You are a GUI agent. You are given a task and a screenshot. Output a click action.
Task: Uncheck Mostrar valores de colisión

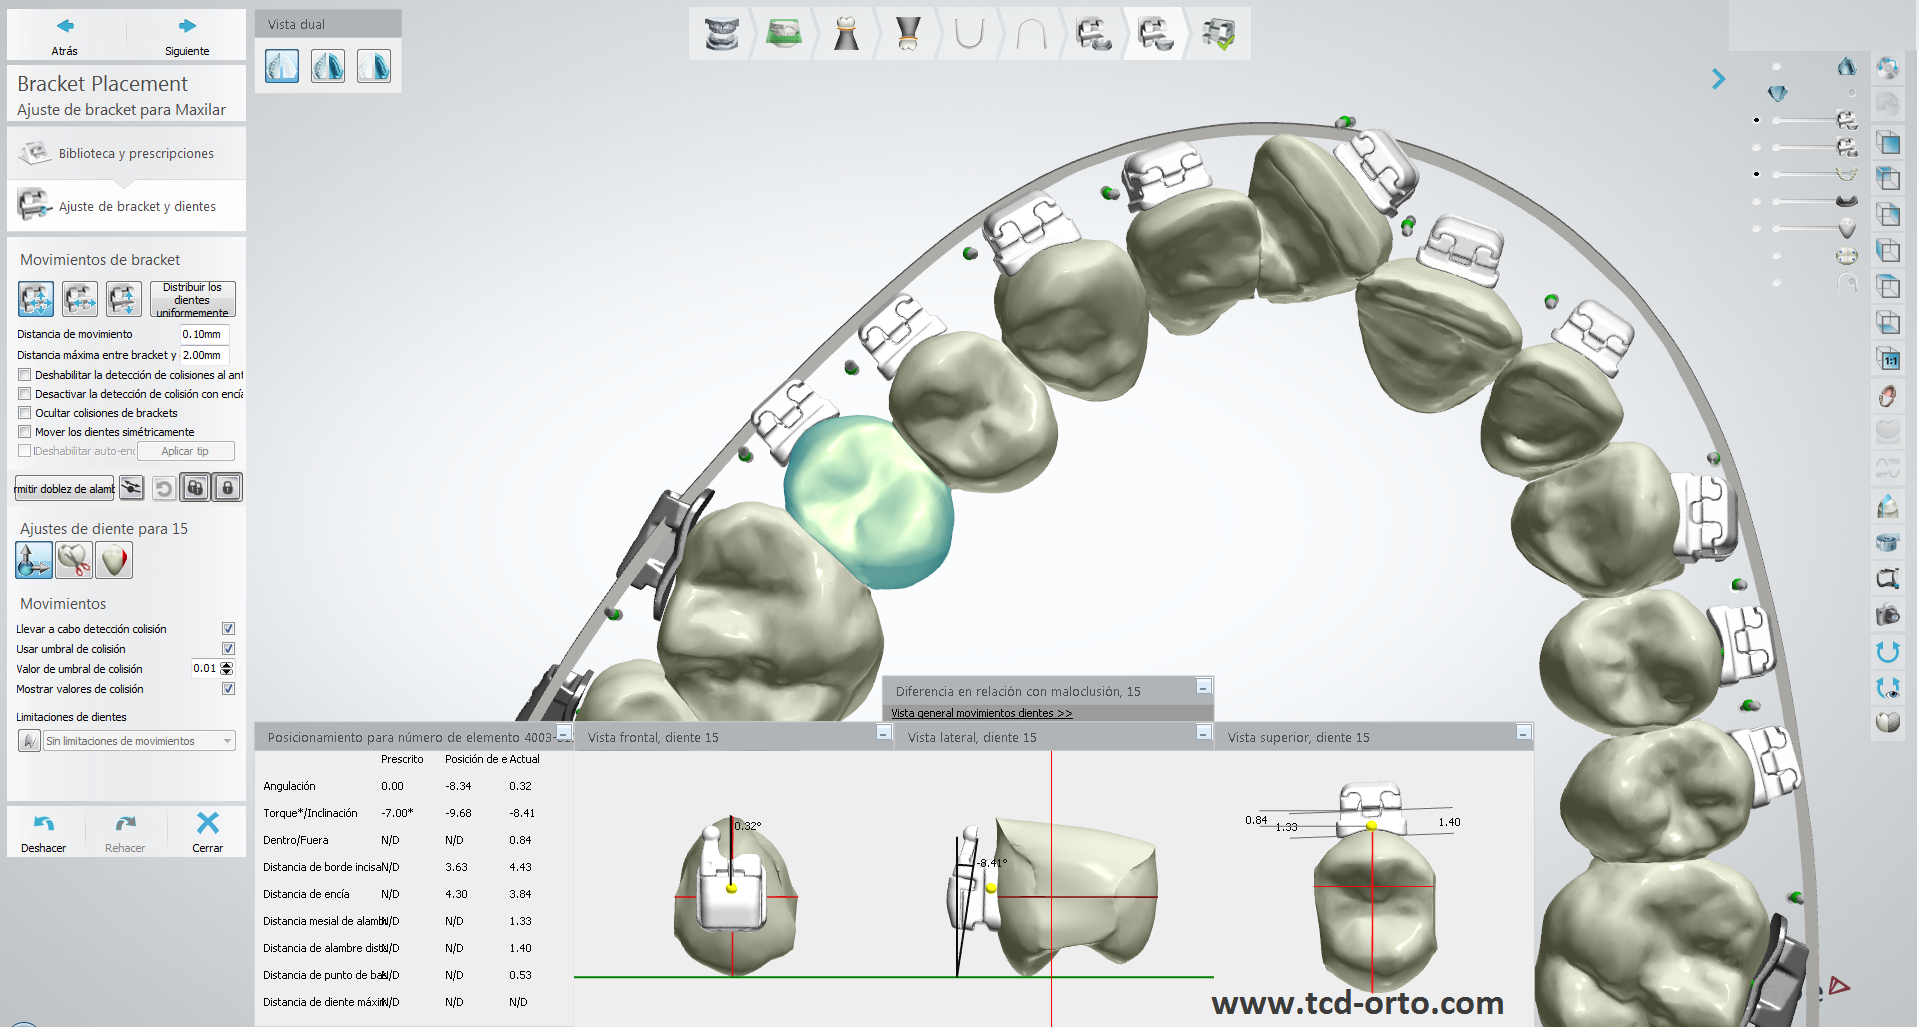tap(228, 689)
